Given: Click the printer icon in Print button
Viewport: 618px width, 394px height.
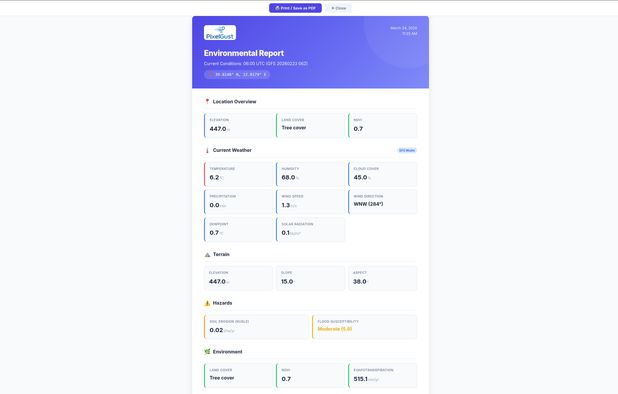Looking at the screenshot, I should (x=277, y=8).
